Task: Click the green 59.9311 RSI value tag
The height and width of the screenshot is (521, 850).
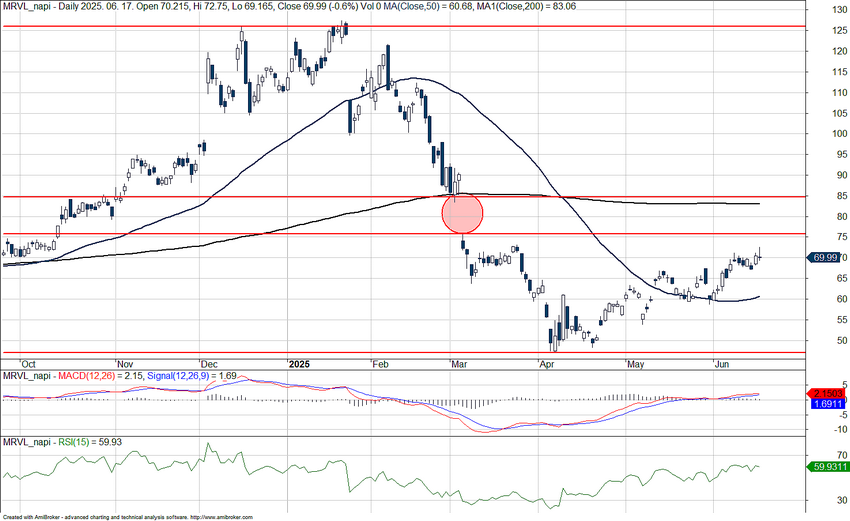Action: coord(826,466)
